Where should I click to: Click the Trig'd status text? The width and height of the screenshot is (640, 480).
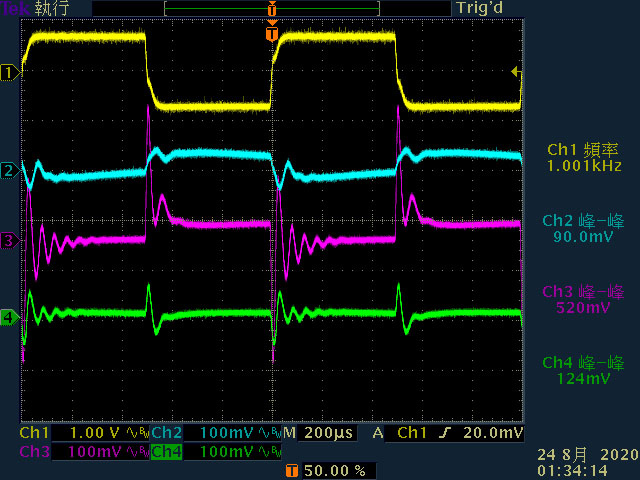coord(480,8)
